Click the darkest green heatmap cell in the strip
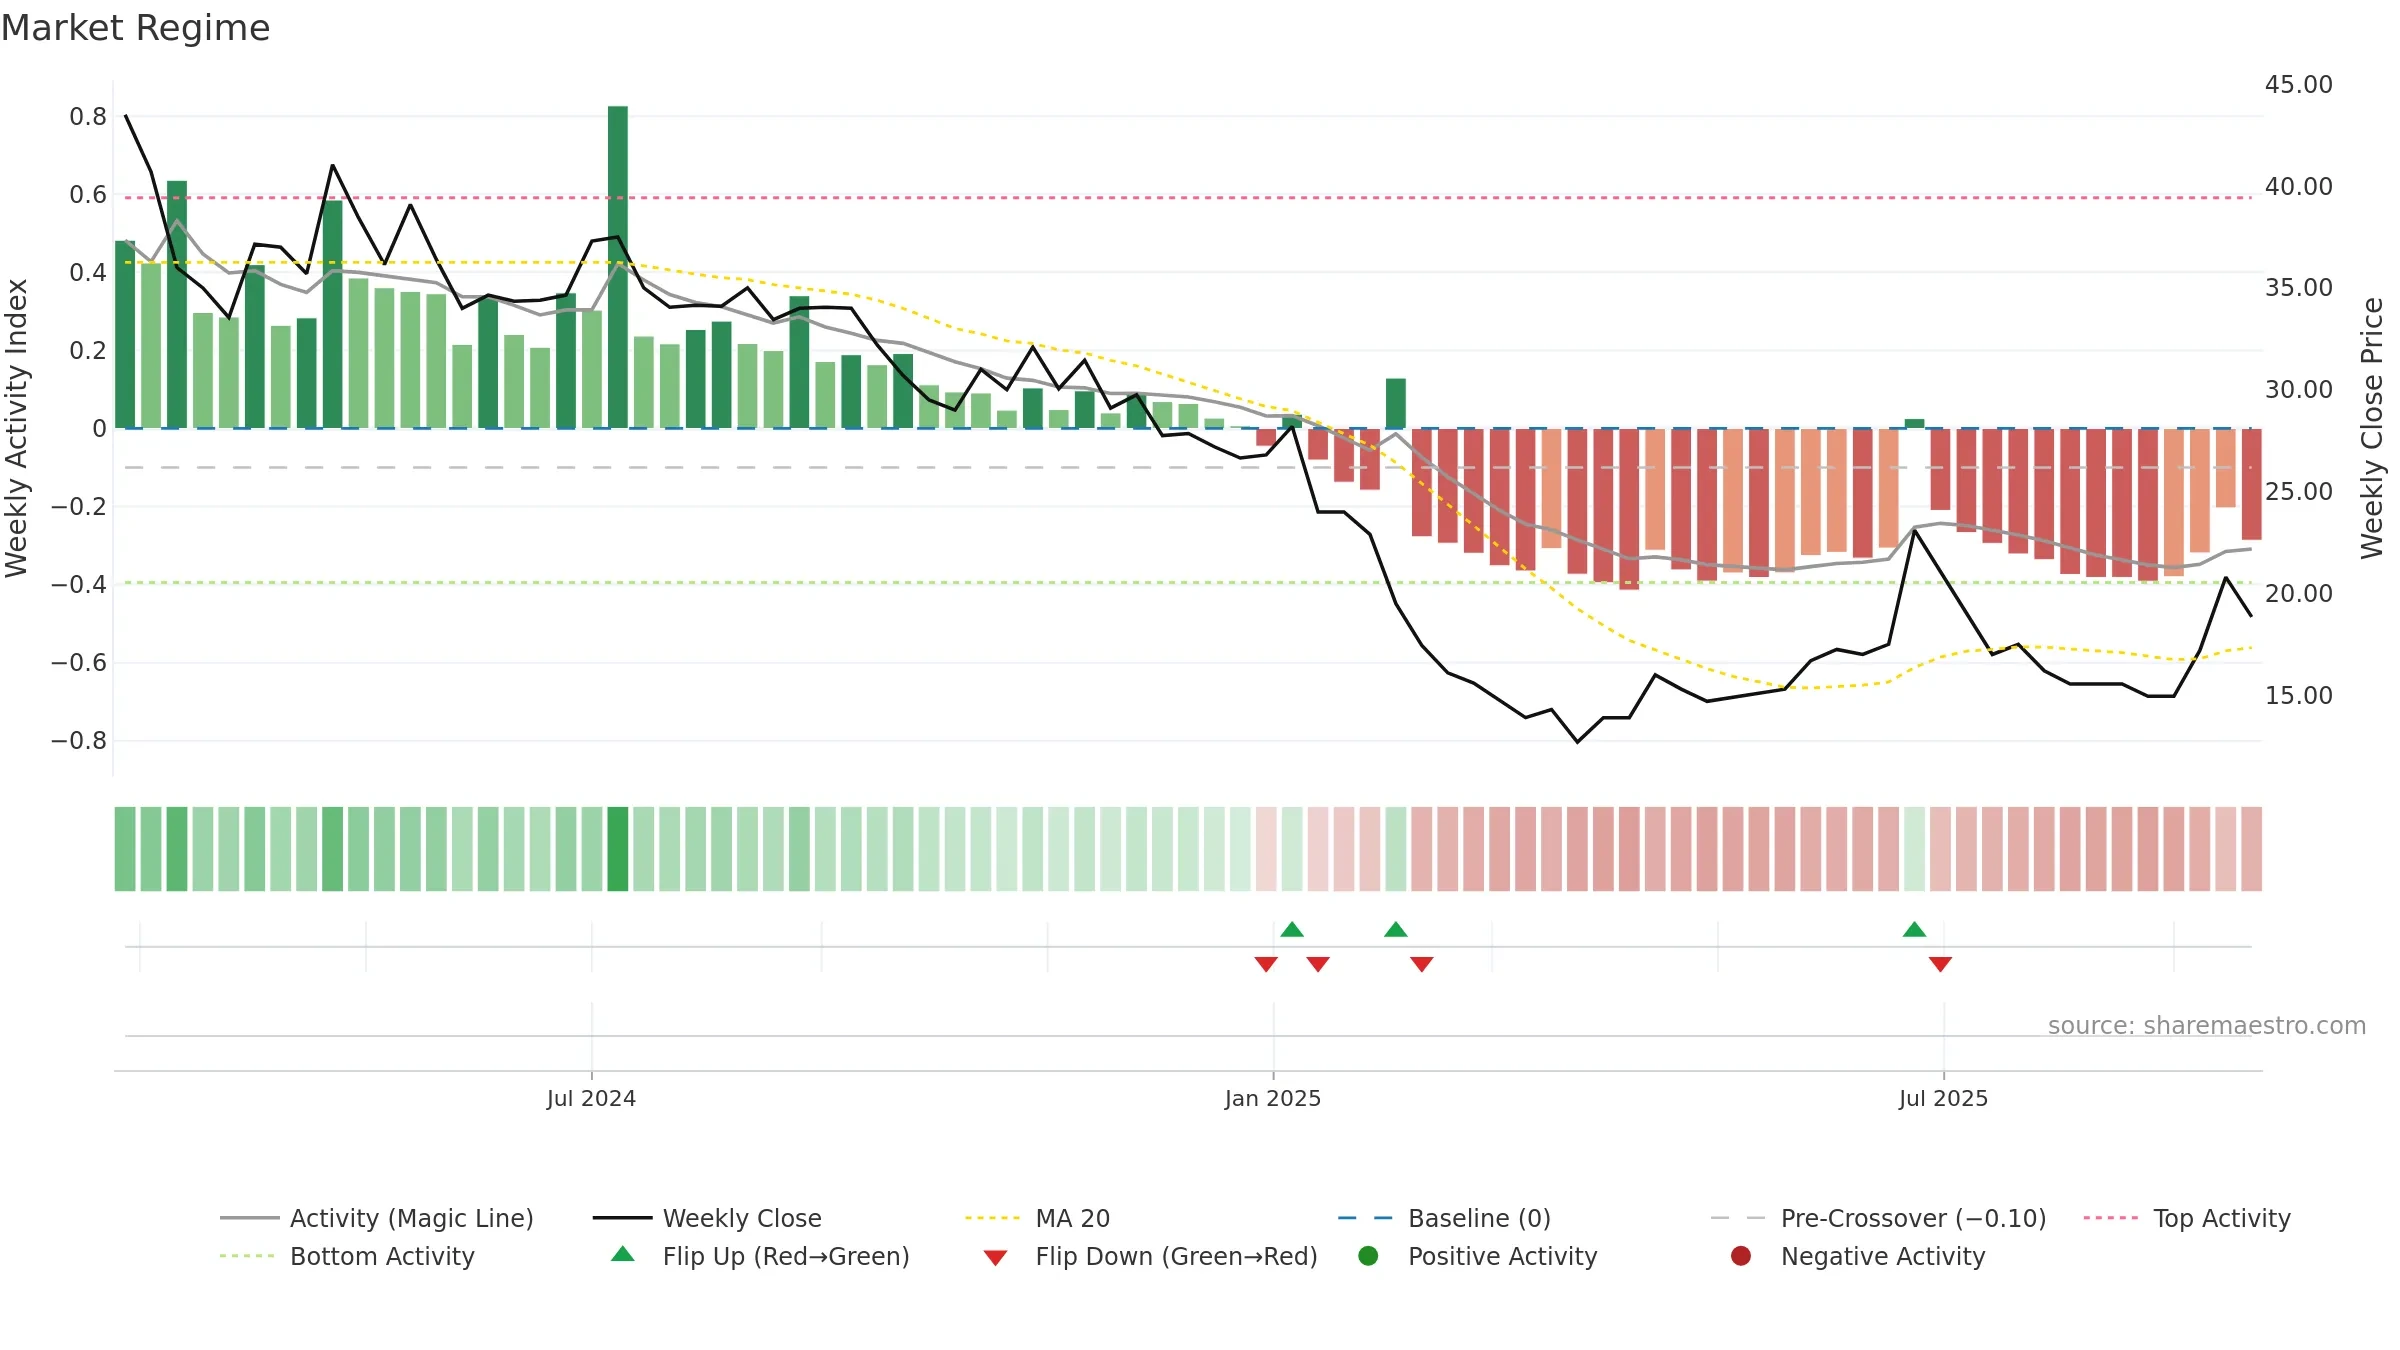Viewport: 2400px width, 1350px height. pyautogui.click(x=618, y=849)
